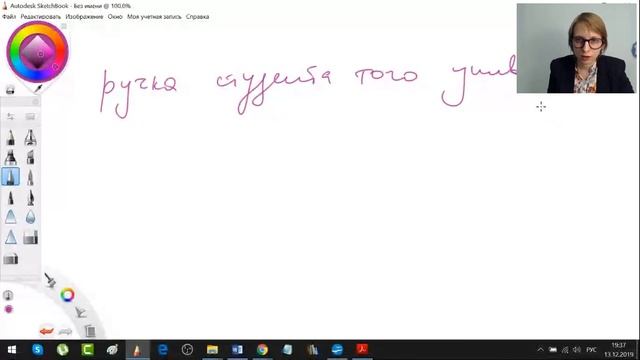Open Adobe Acrobat from the taskbar
Viewport: 640px width, 360px height.
[362, 350]
